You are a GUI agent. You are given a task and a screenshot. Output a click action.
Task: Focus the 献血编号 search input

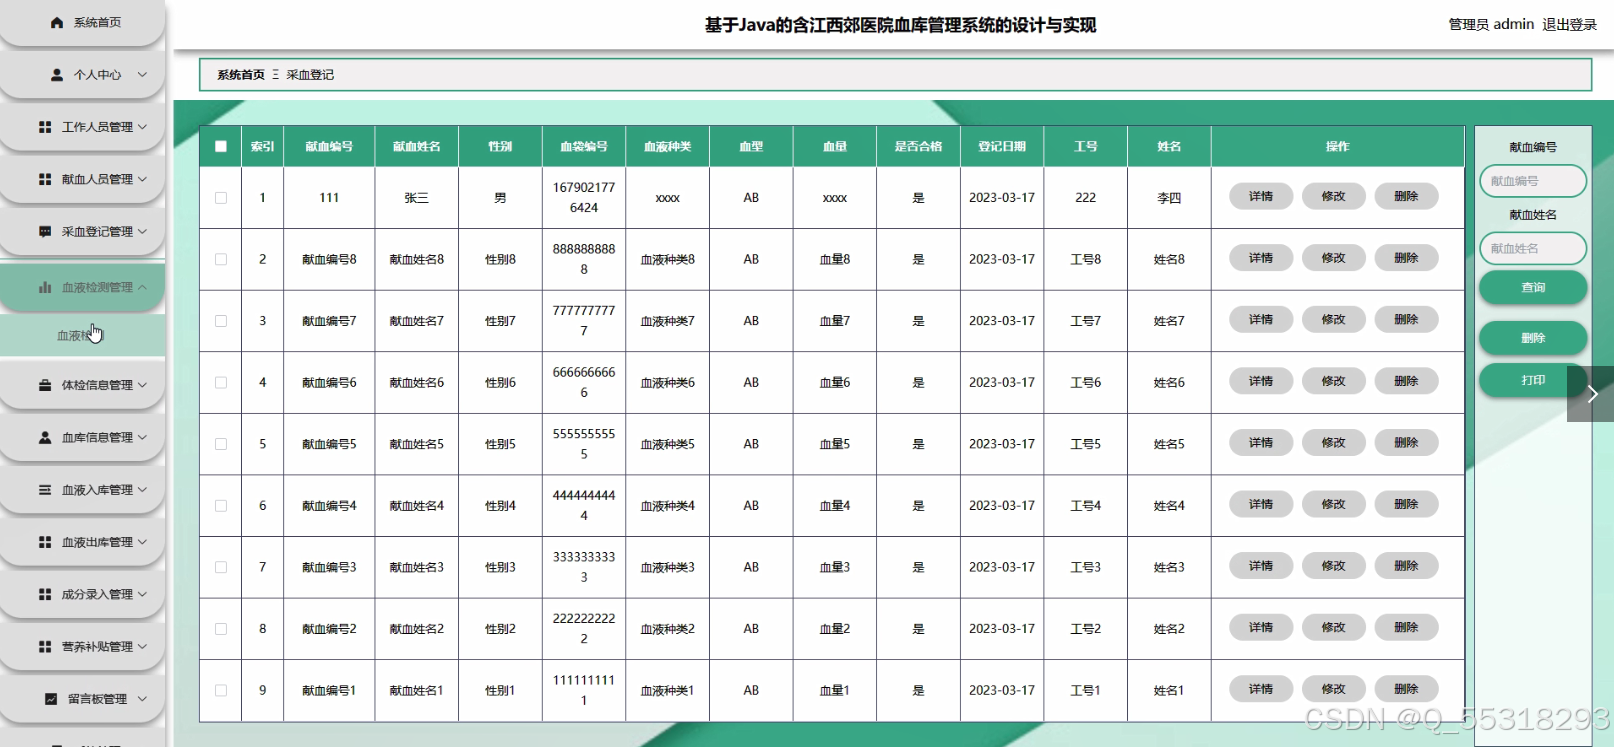point(1533,181)
